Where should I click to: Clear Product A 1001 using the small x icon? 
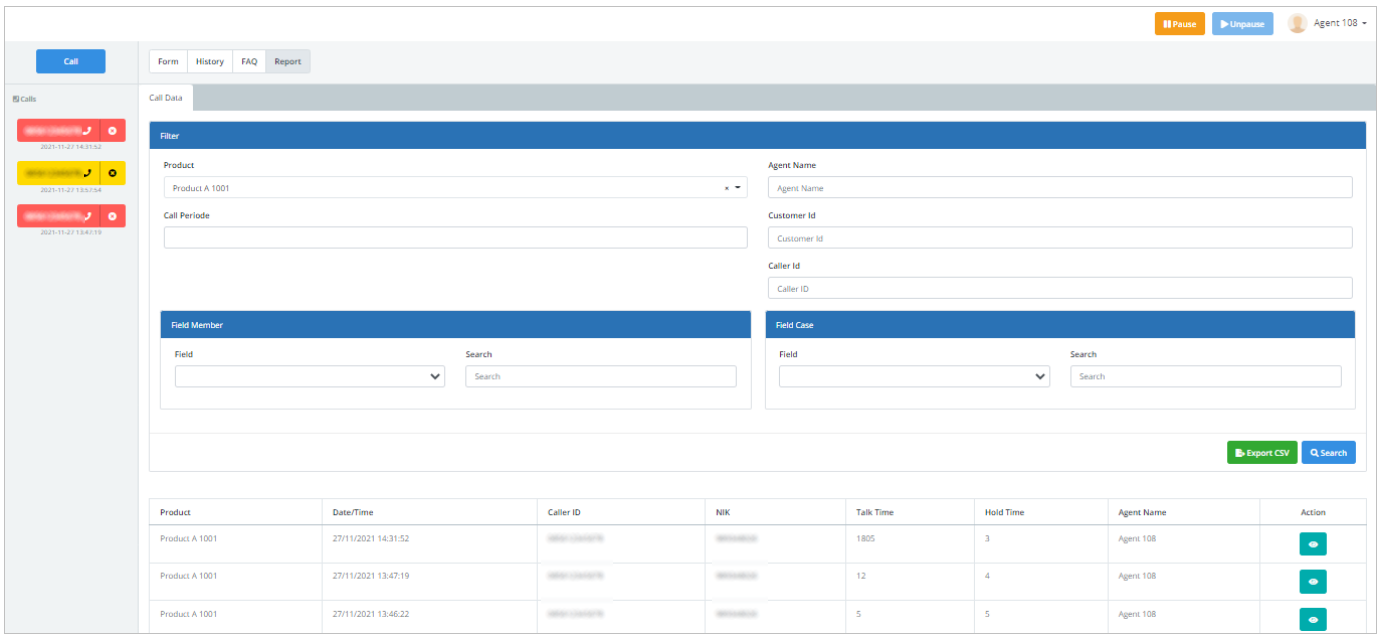[727, 187]
